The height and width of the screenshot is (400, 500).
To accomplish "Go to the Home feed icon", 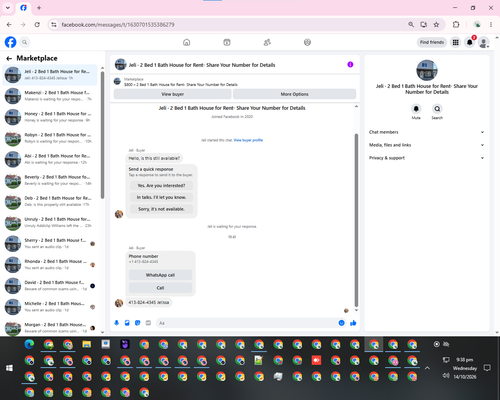I will point(187,42).
